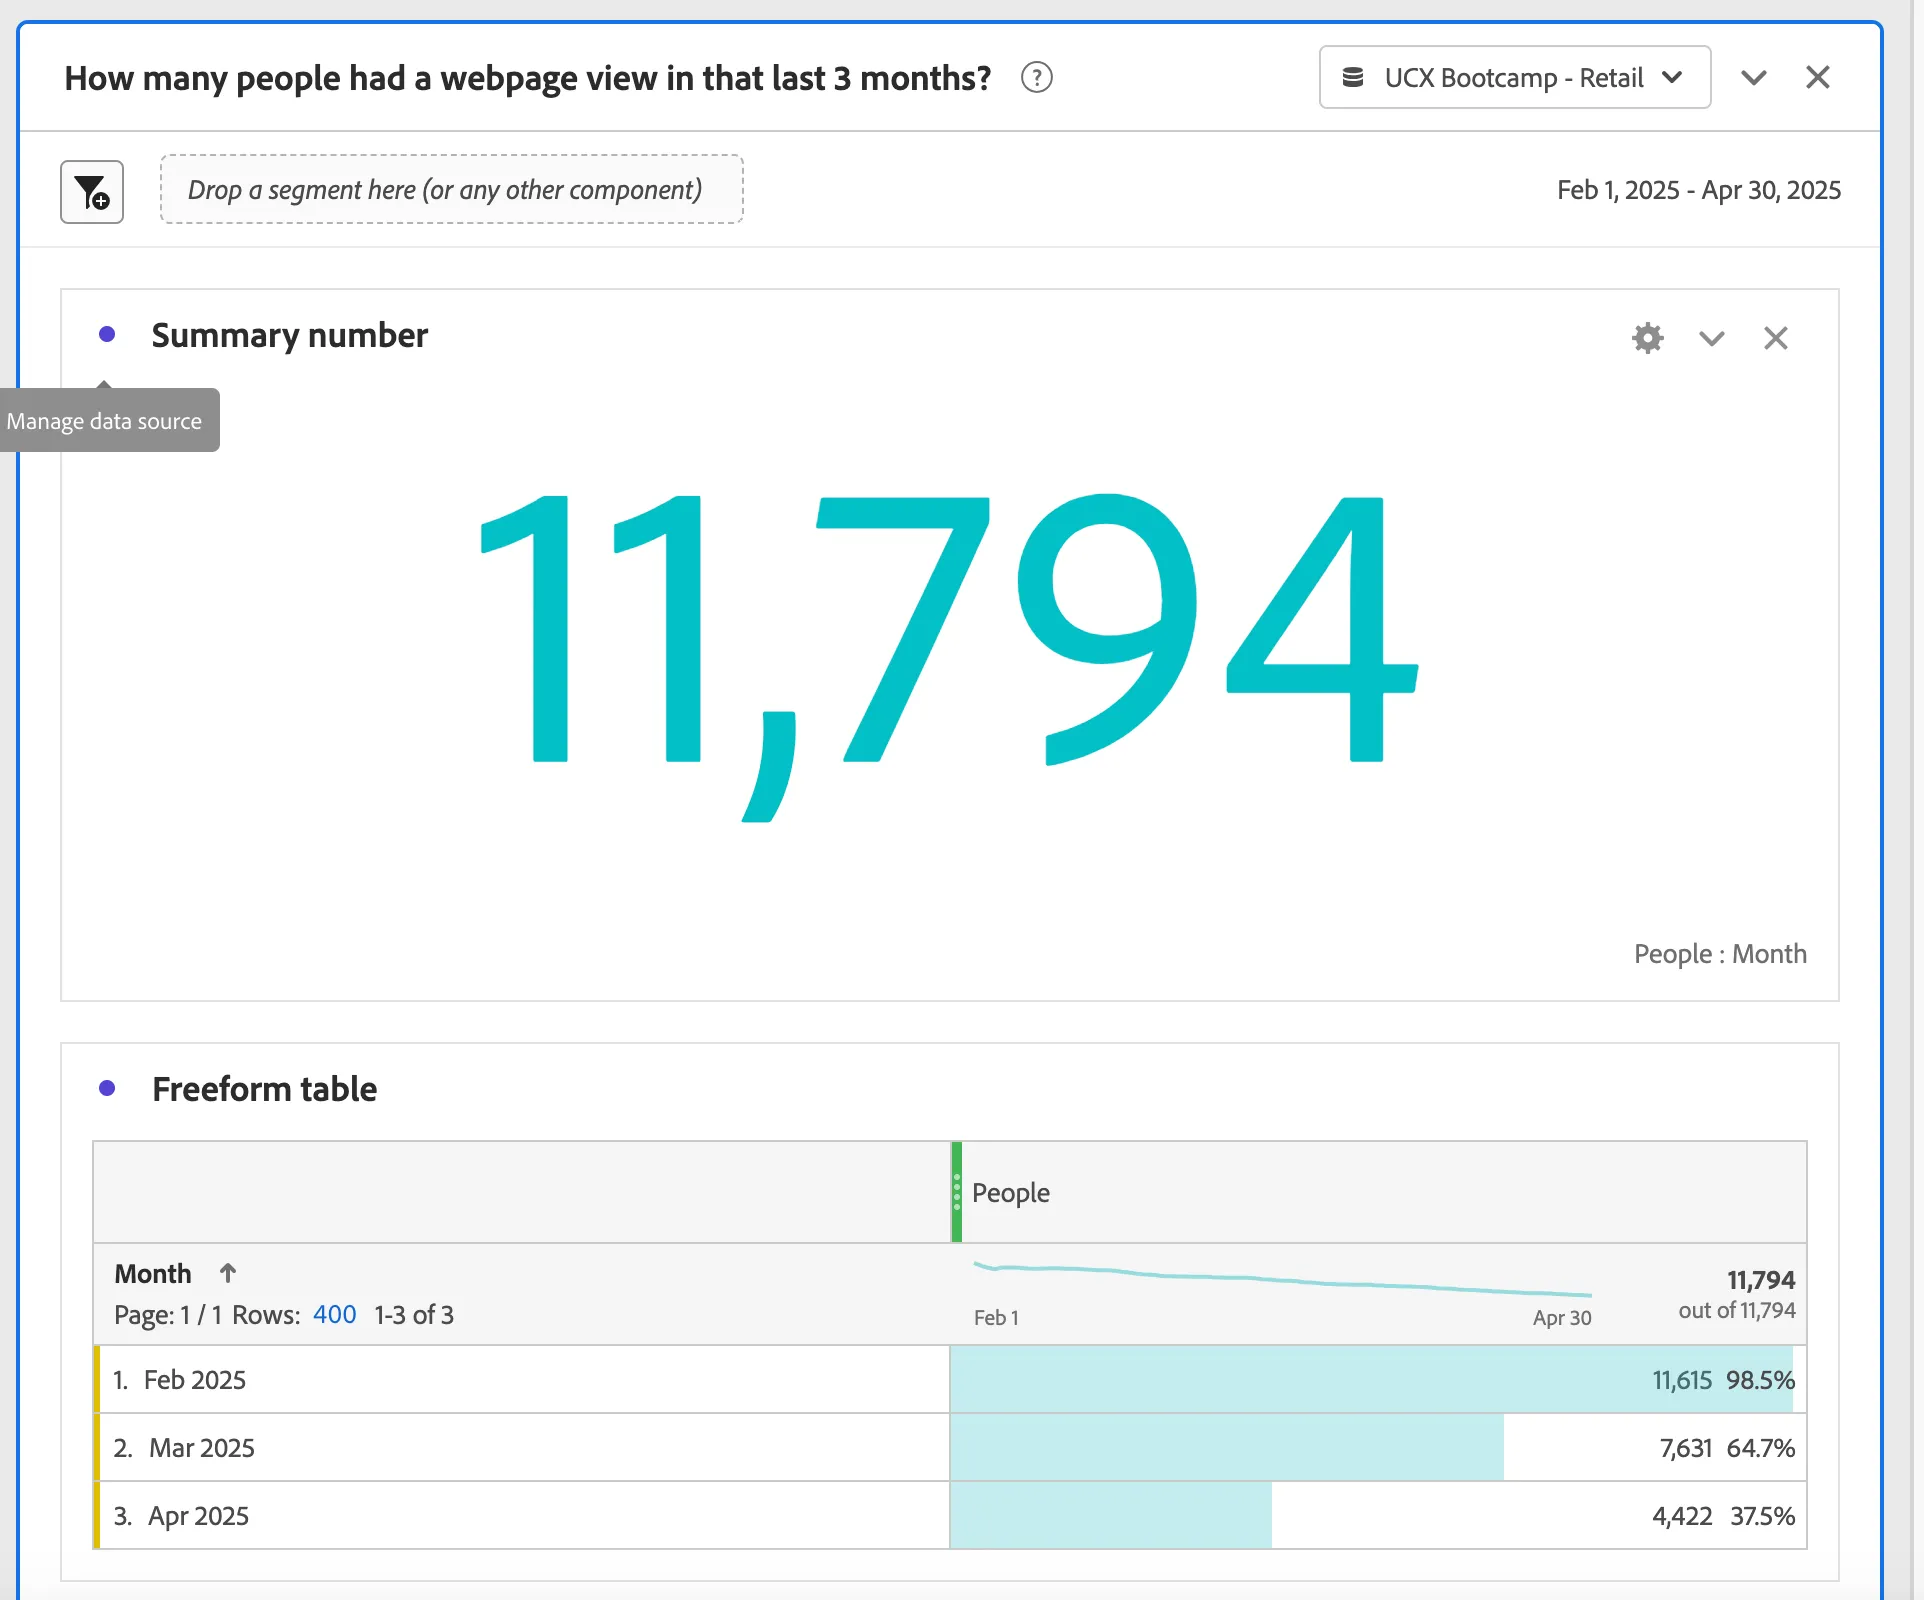The width and height of the screenshot is (1924, 1600).
Task: Change rows per page via the 400 link
Action: coord(334,1314)
